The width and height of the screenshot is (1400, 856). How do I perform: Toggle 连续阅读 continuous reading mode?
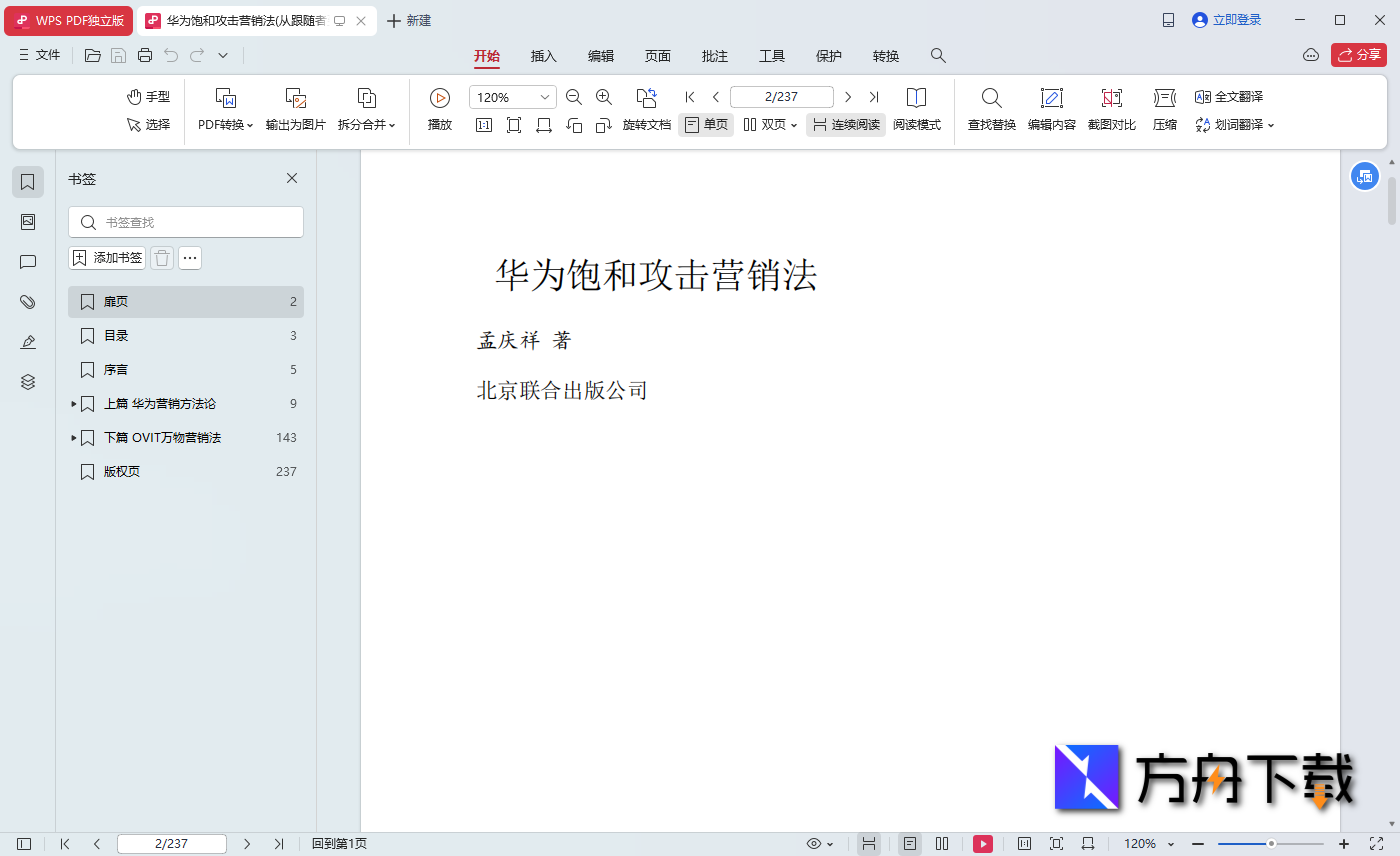(x=845, y=125)
